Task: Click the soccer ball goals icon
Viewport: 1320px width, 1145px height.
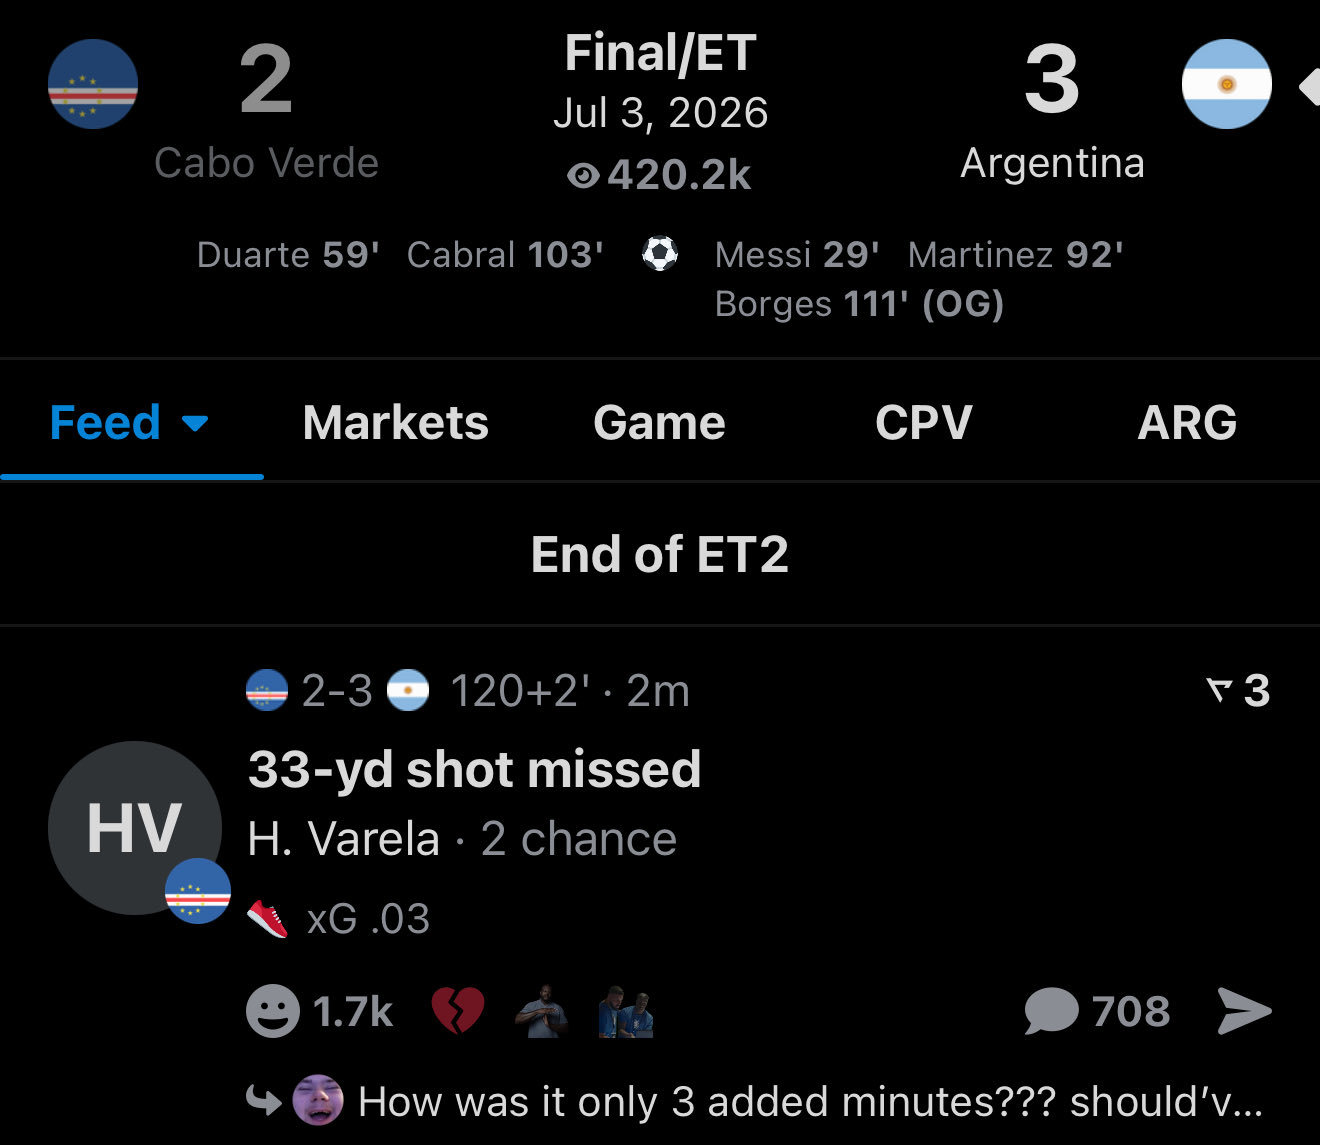Action: pyautogui.click(x=659, y=254)
